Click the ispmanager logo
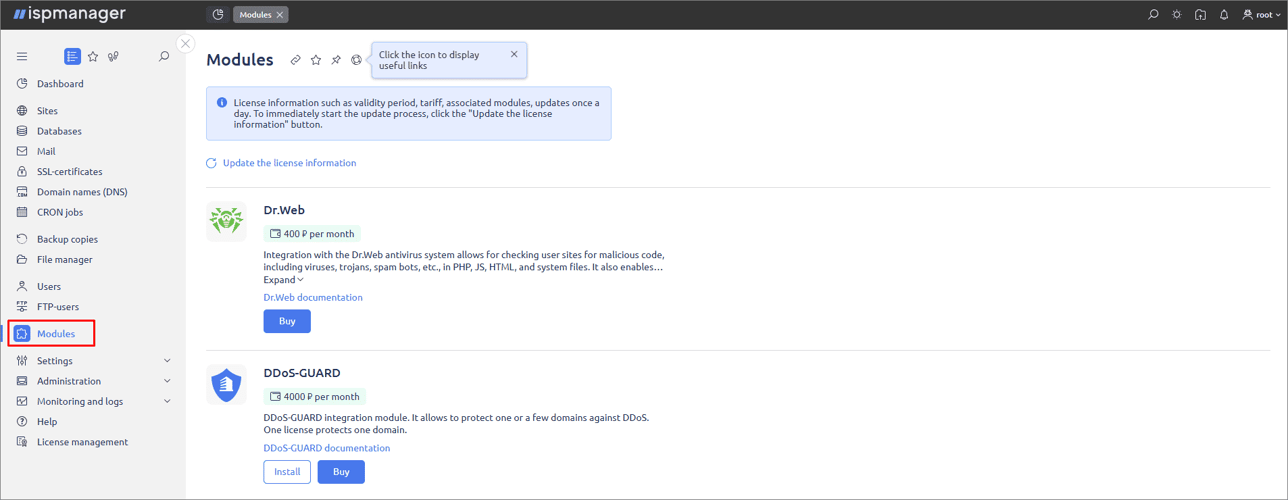The image size is (1288, 500). [69, 14]
